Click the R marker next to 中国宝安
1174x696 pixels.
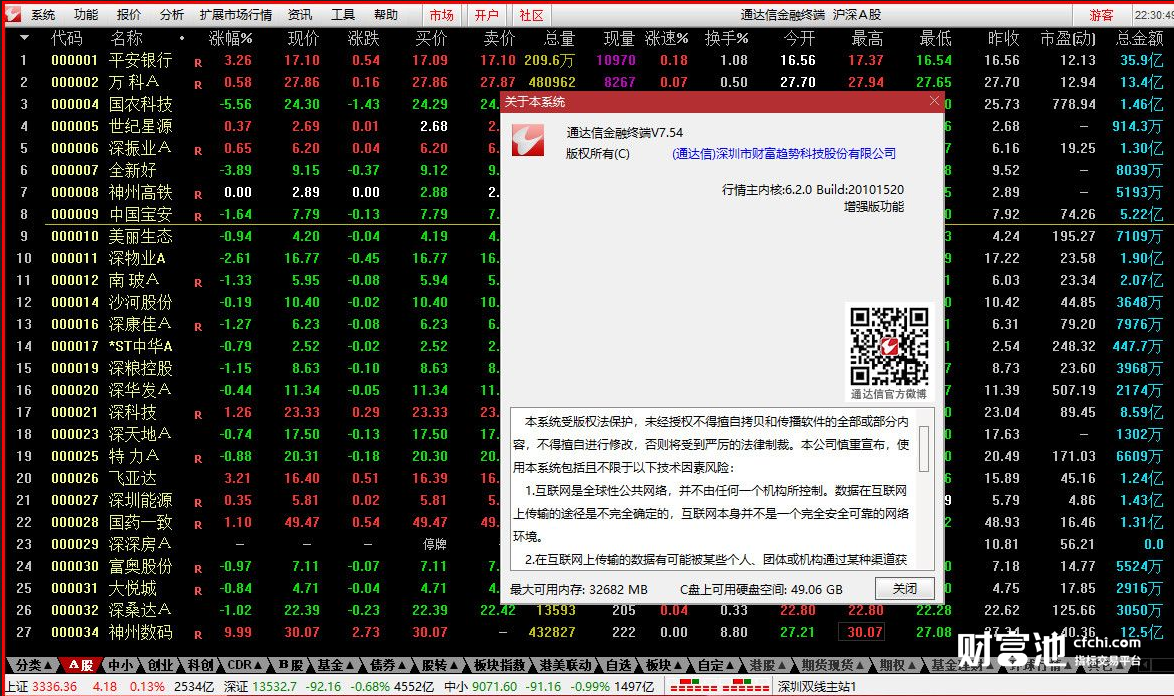coord(198,216)
